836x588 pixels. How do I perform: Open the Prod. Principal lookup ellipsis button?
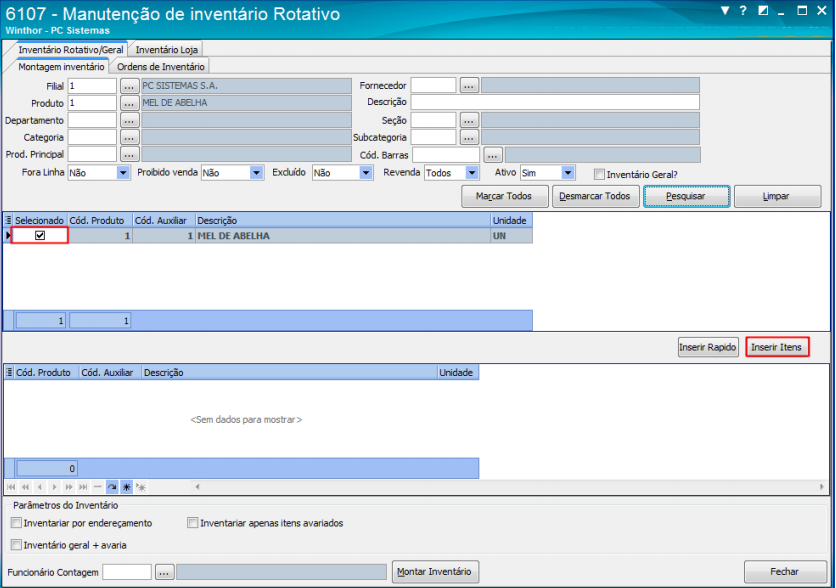[x=130, y=155]
